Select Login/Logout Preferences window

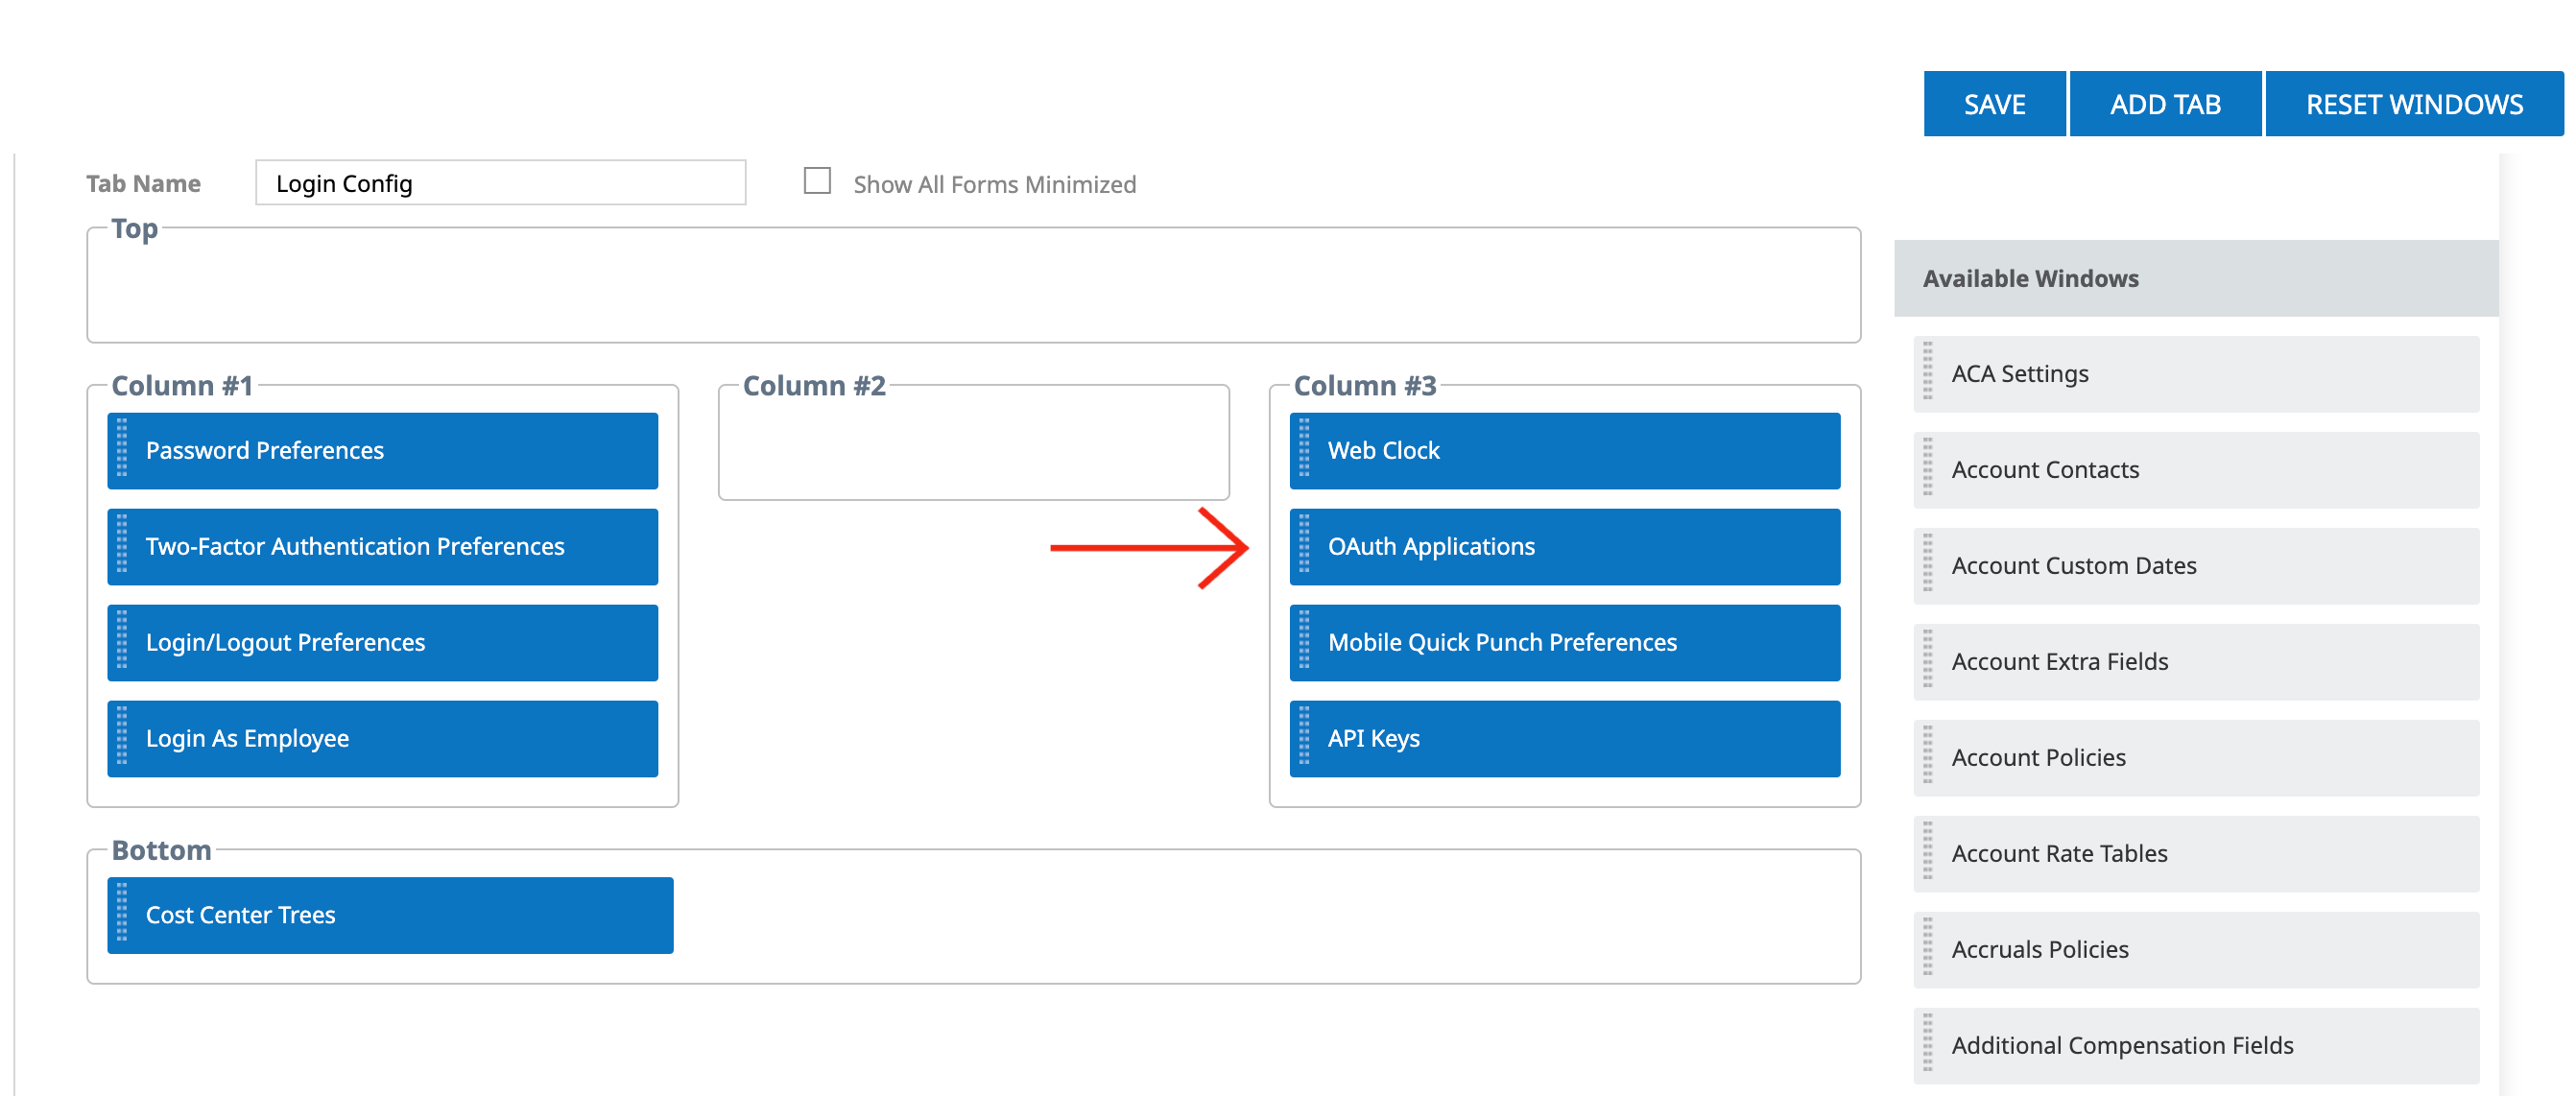pyautogui.click(x=382, y=642)
